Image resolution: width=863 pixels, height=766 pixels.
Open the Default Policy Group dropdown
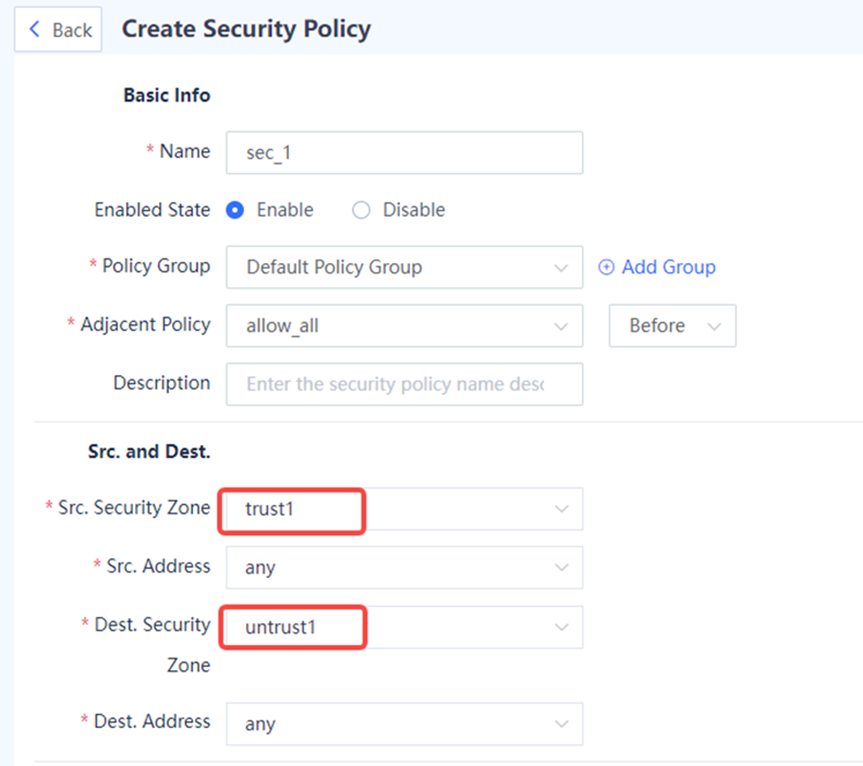point(404,267)
